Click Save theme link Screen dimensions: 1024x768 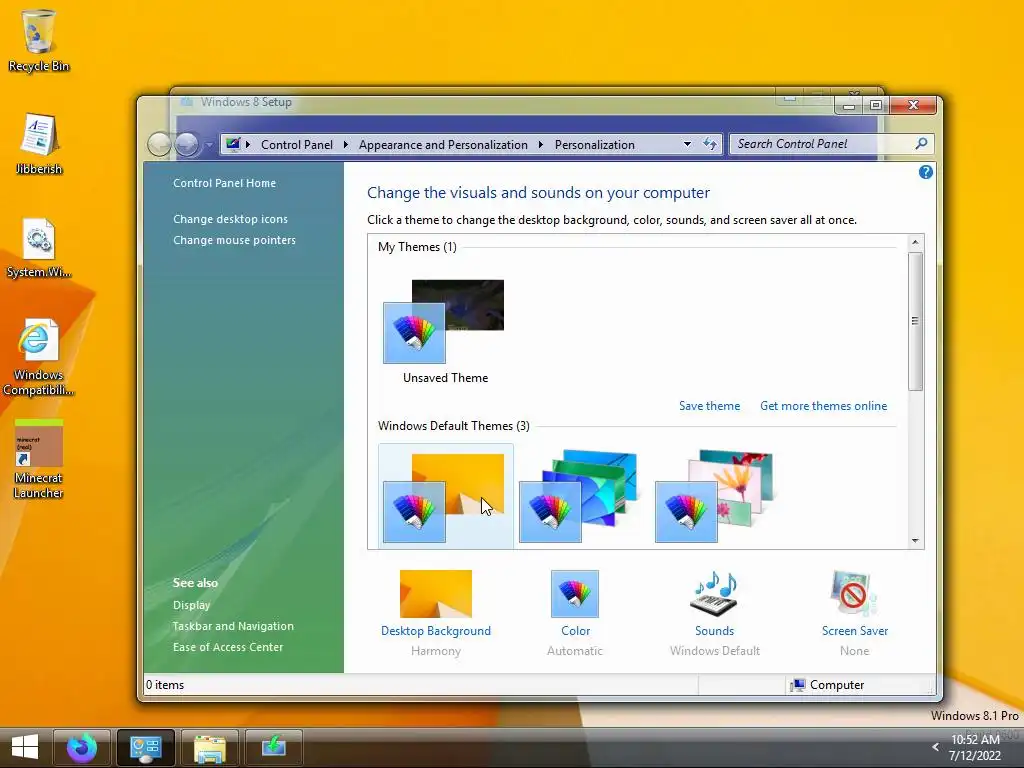point(709,406)
